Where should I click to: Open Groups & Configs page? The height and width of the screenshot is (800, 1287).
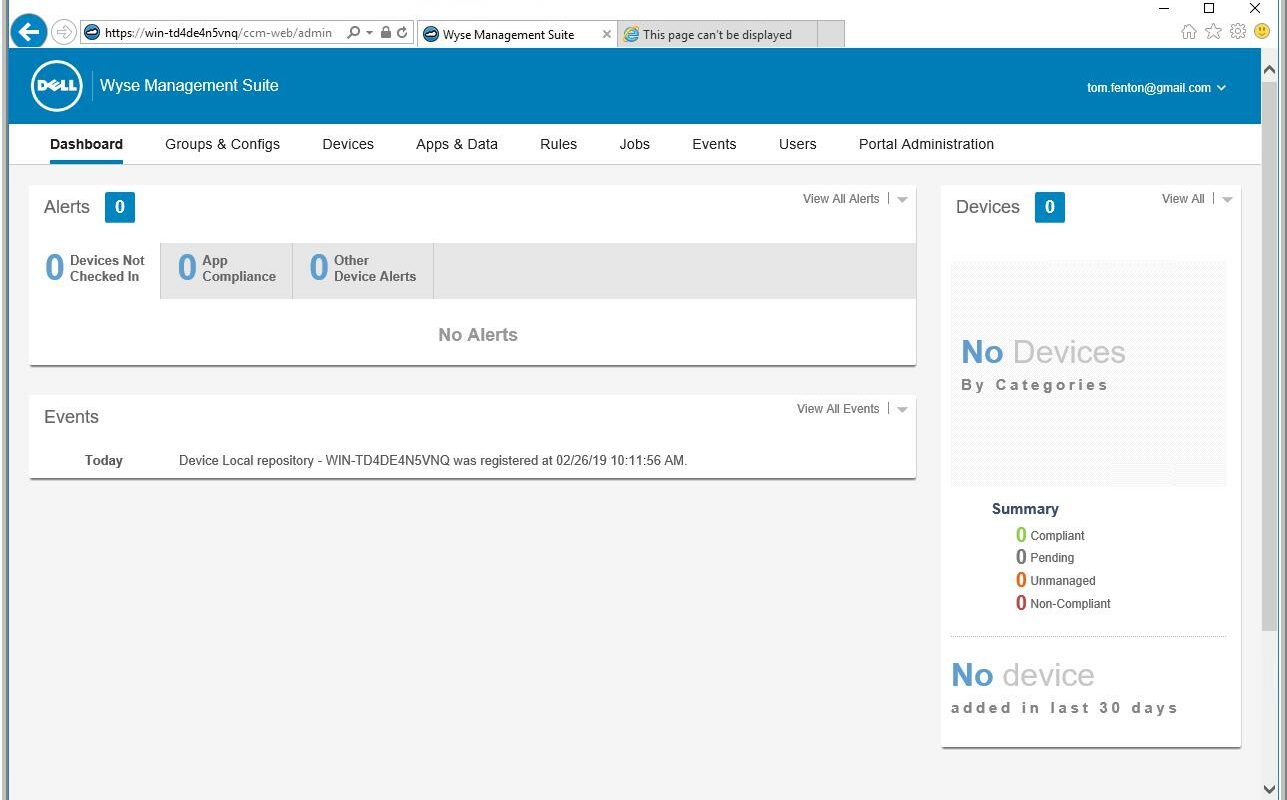(222, 144)
